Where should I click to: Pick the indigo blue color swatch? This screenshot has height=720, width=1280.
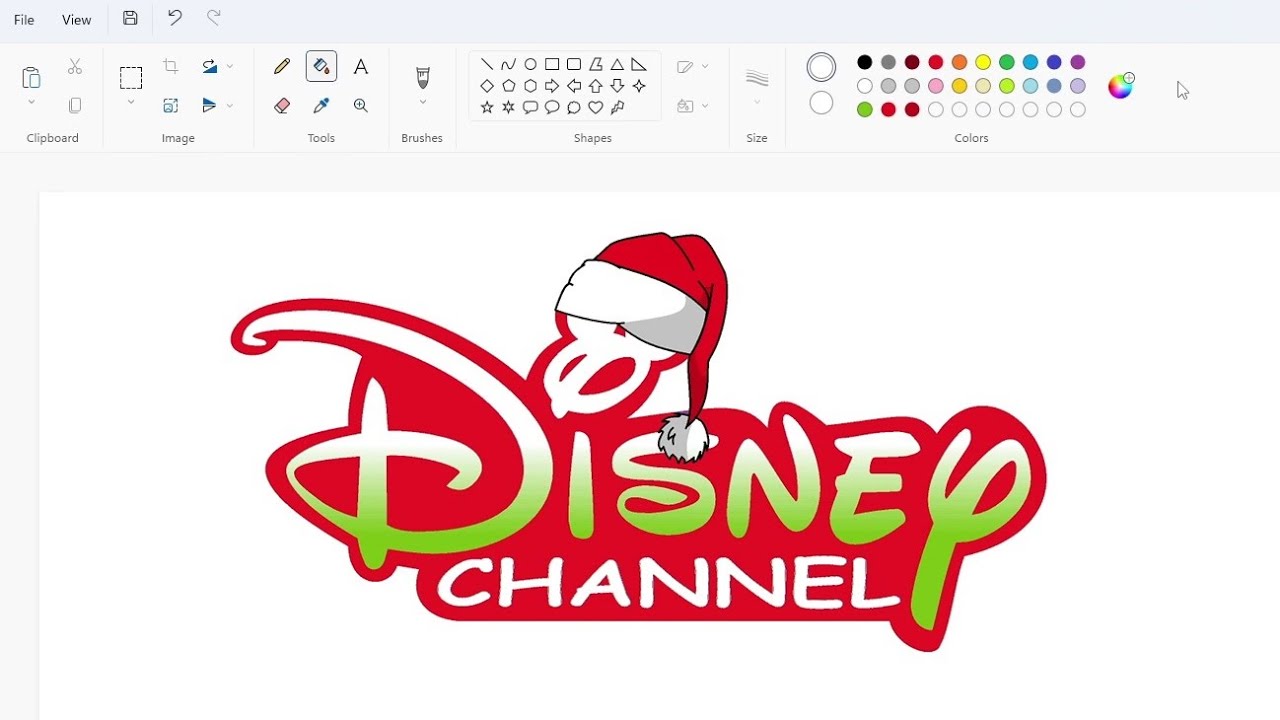(x=1054, y=62)
